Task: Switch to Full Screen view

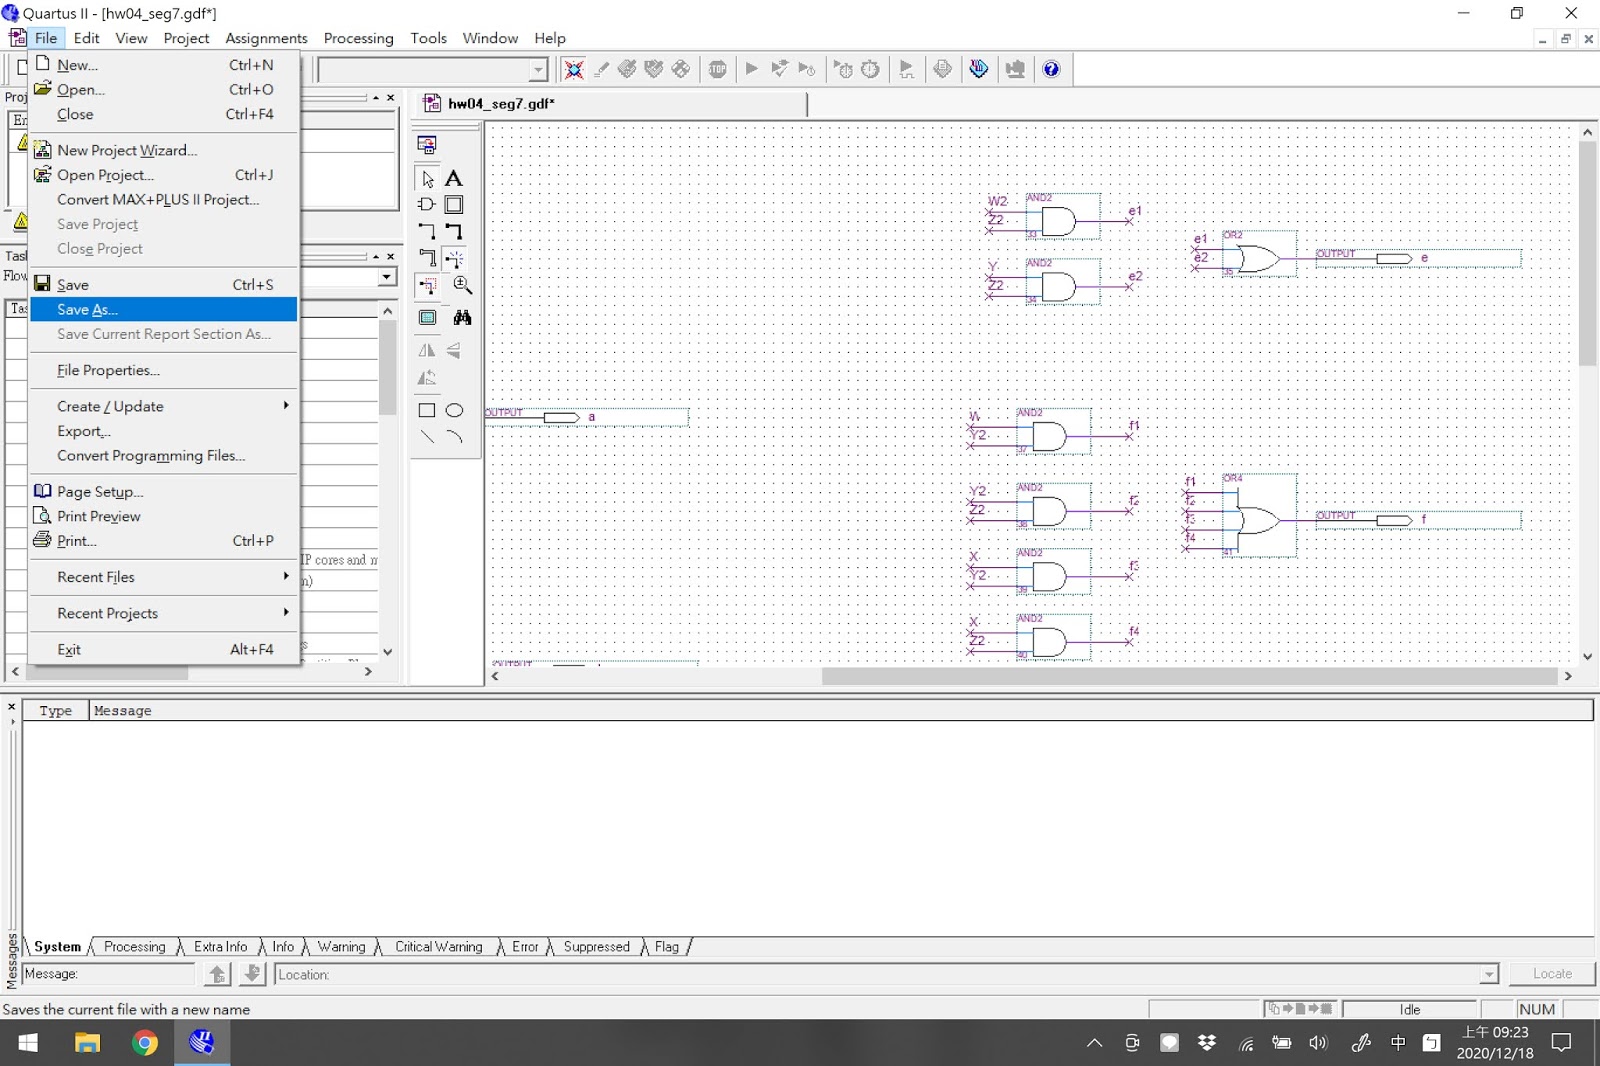Action: click(427, 318)
